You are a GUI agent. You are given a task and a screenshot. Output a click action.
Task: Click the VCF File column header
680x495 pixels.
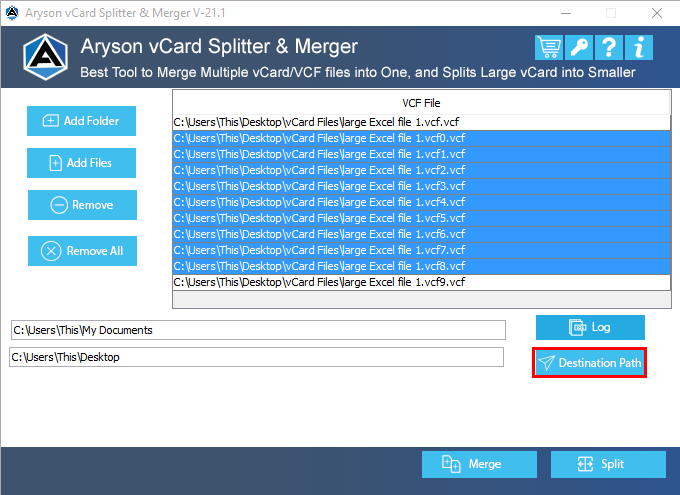click(x=421, y=103)
